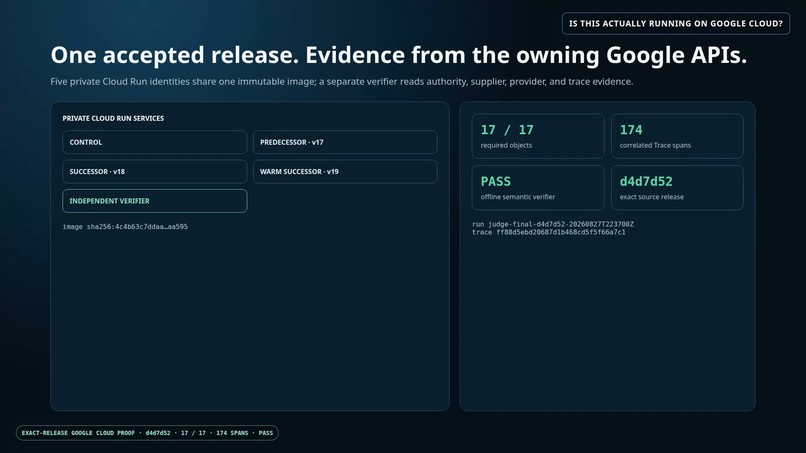806x453 pixels.
Task: Click the PASS offline semantic verifier card
Action: click(x=538, y=188)
